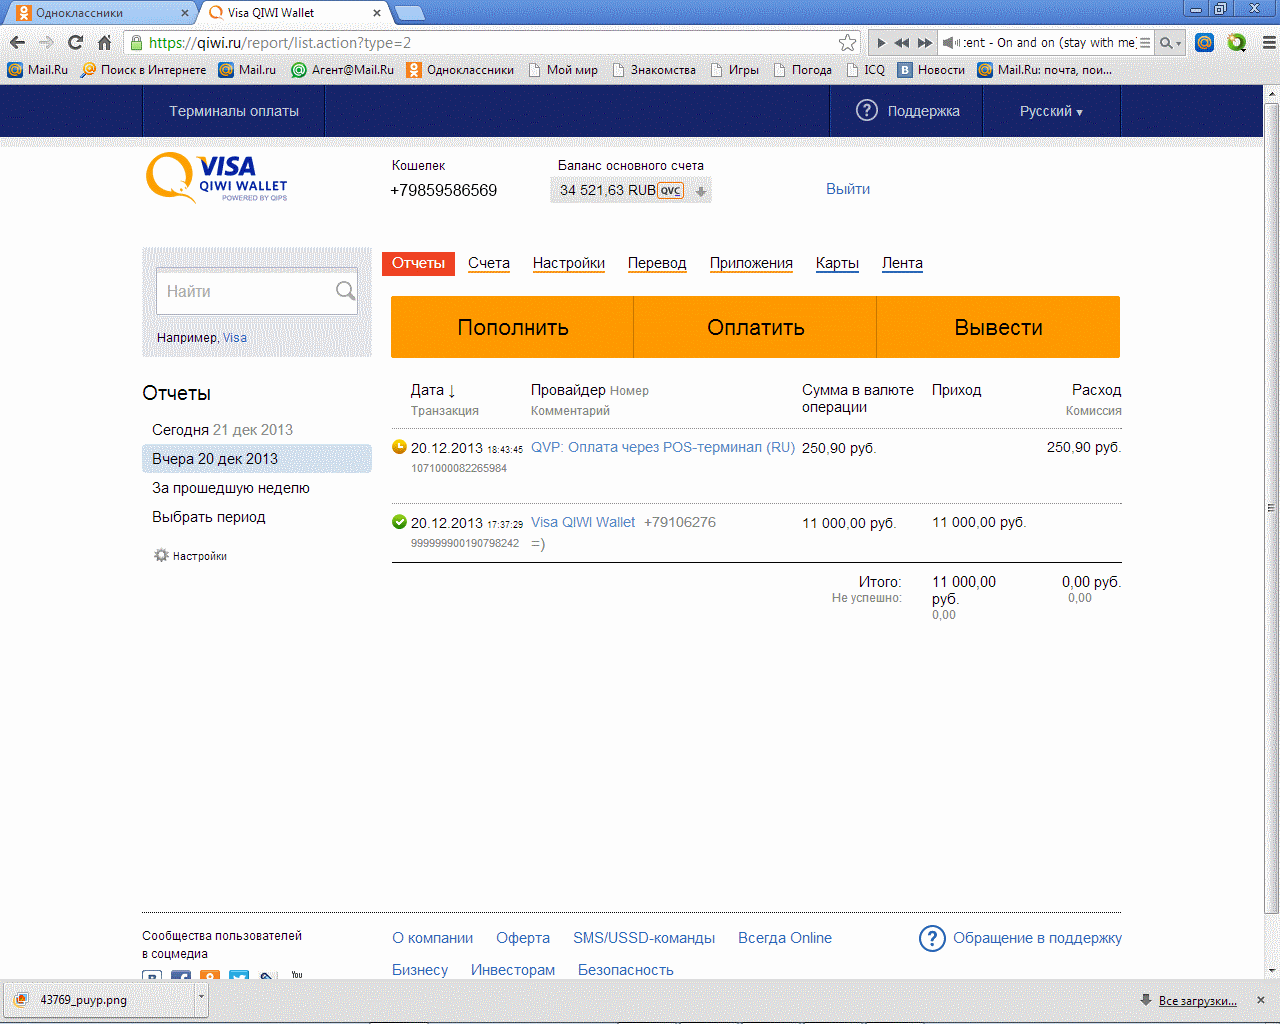
Task: Open the Приложения tab
Action: 751,263
